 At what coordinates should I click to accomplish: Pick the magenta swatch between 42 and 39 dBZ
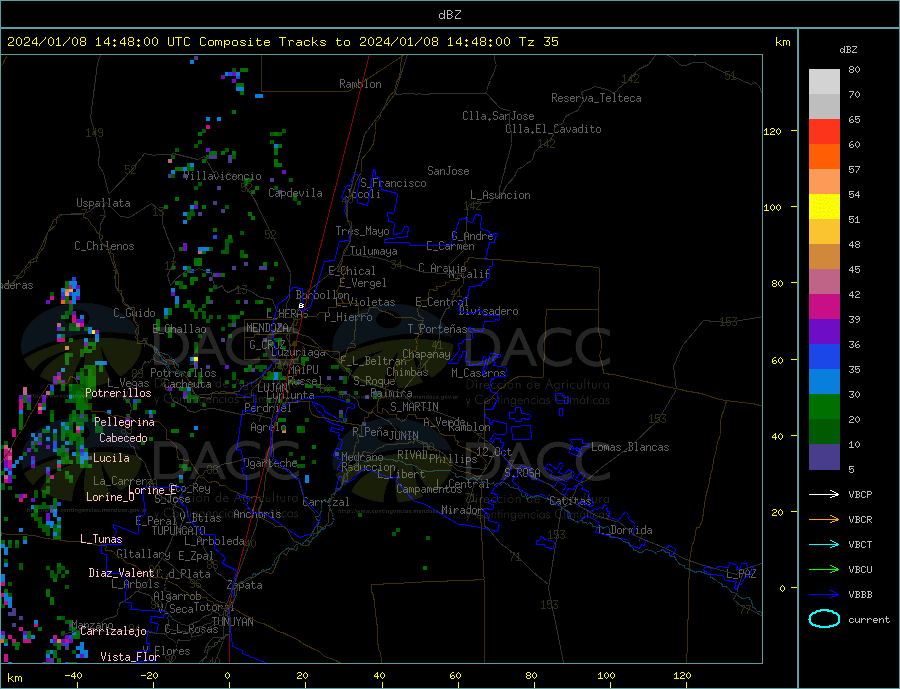(824, 307)
